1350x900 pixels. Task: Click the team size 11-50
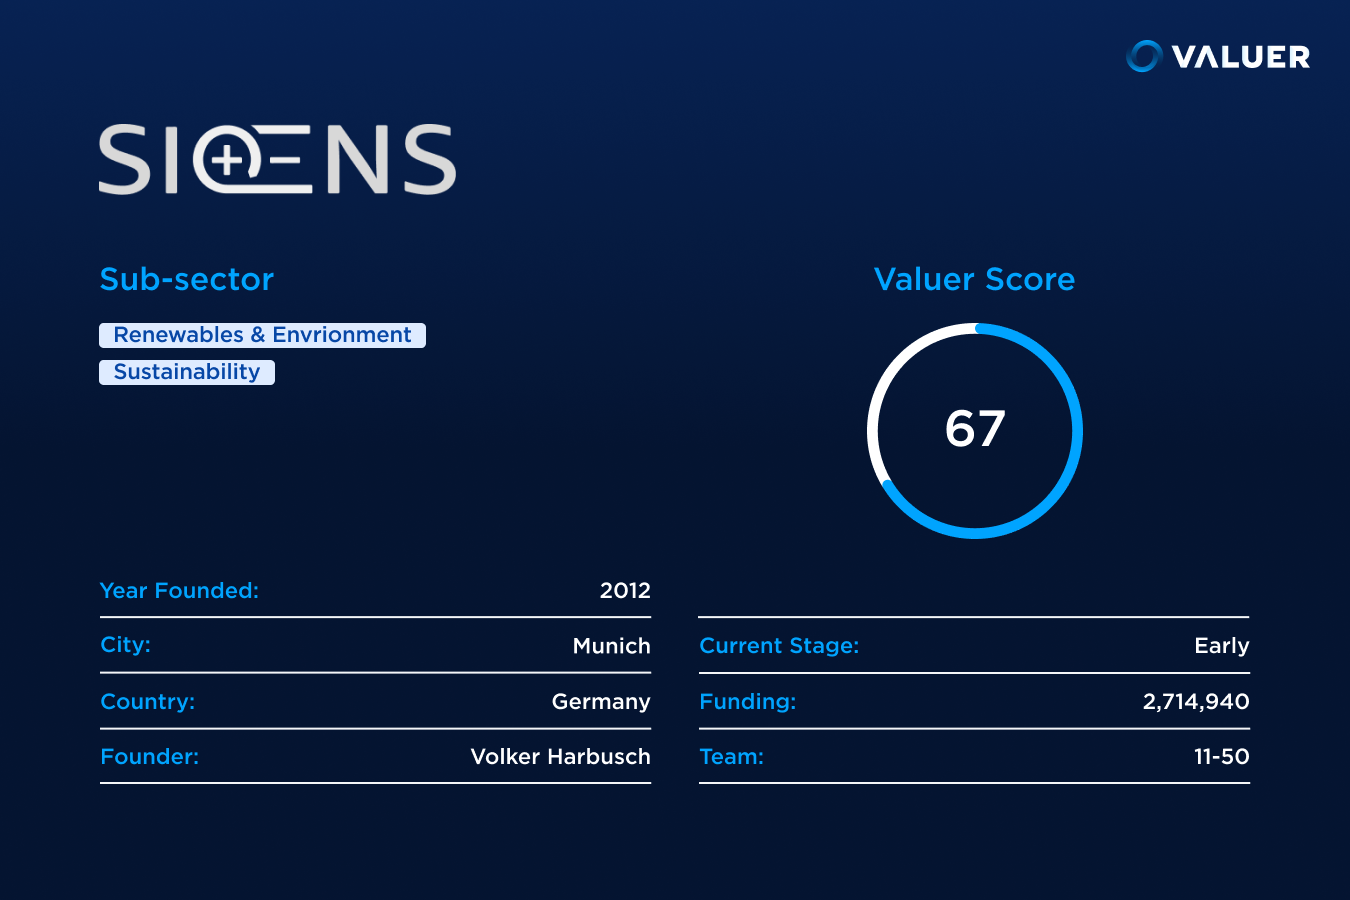tap(1222, 757)
